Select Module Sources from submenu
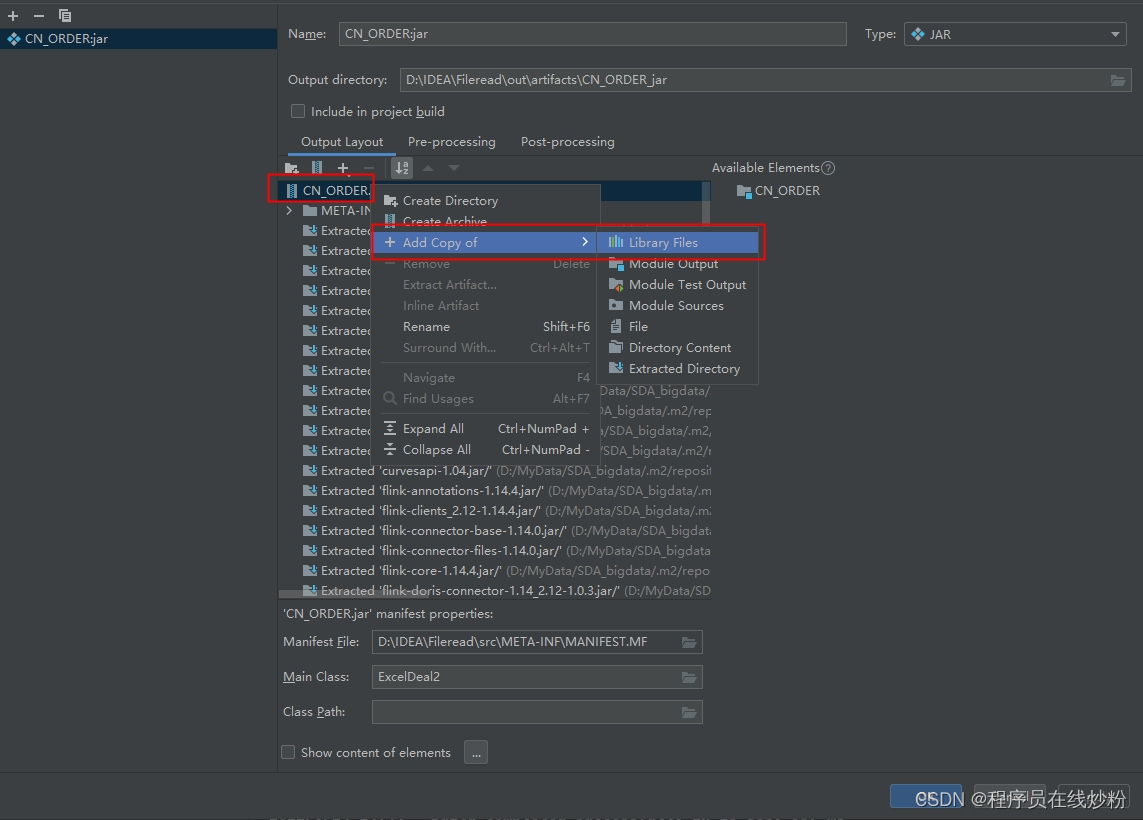 coord(677,306)
